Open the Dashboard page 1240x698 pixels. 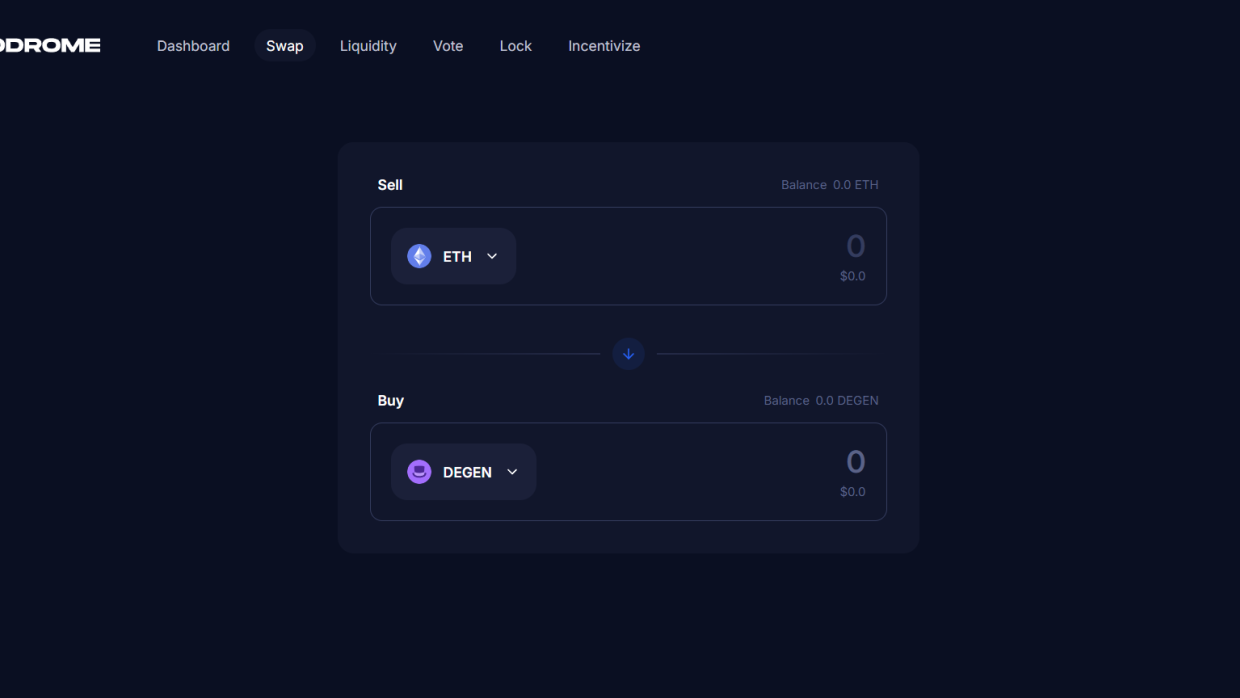point(193,46)
